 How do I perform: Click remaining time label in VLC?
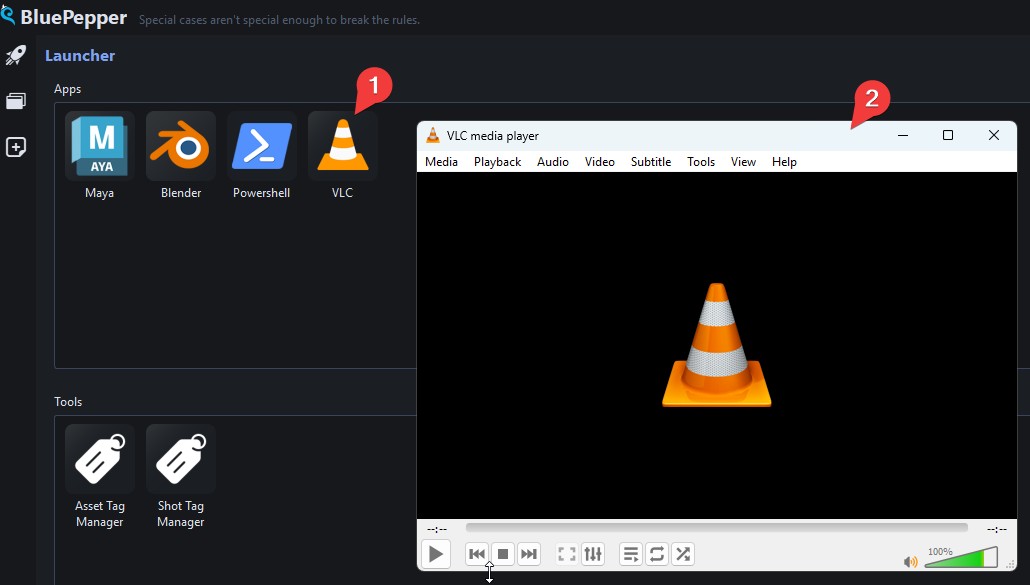tap(996, 529)
